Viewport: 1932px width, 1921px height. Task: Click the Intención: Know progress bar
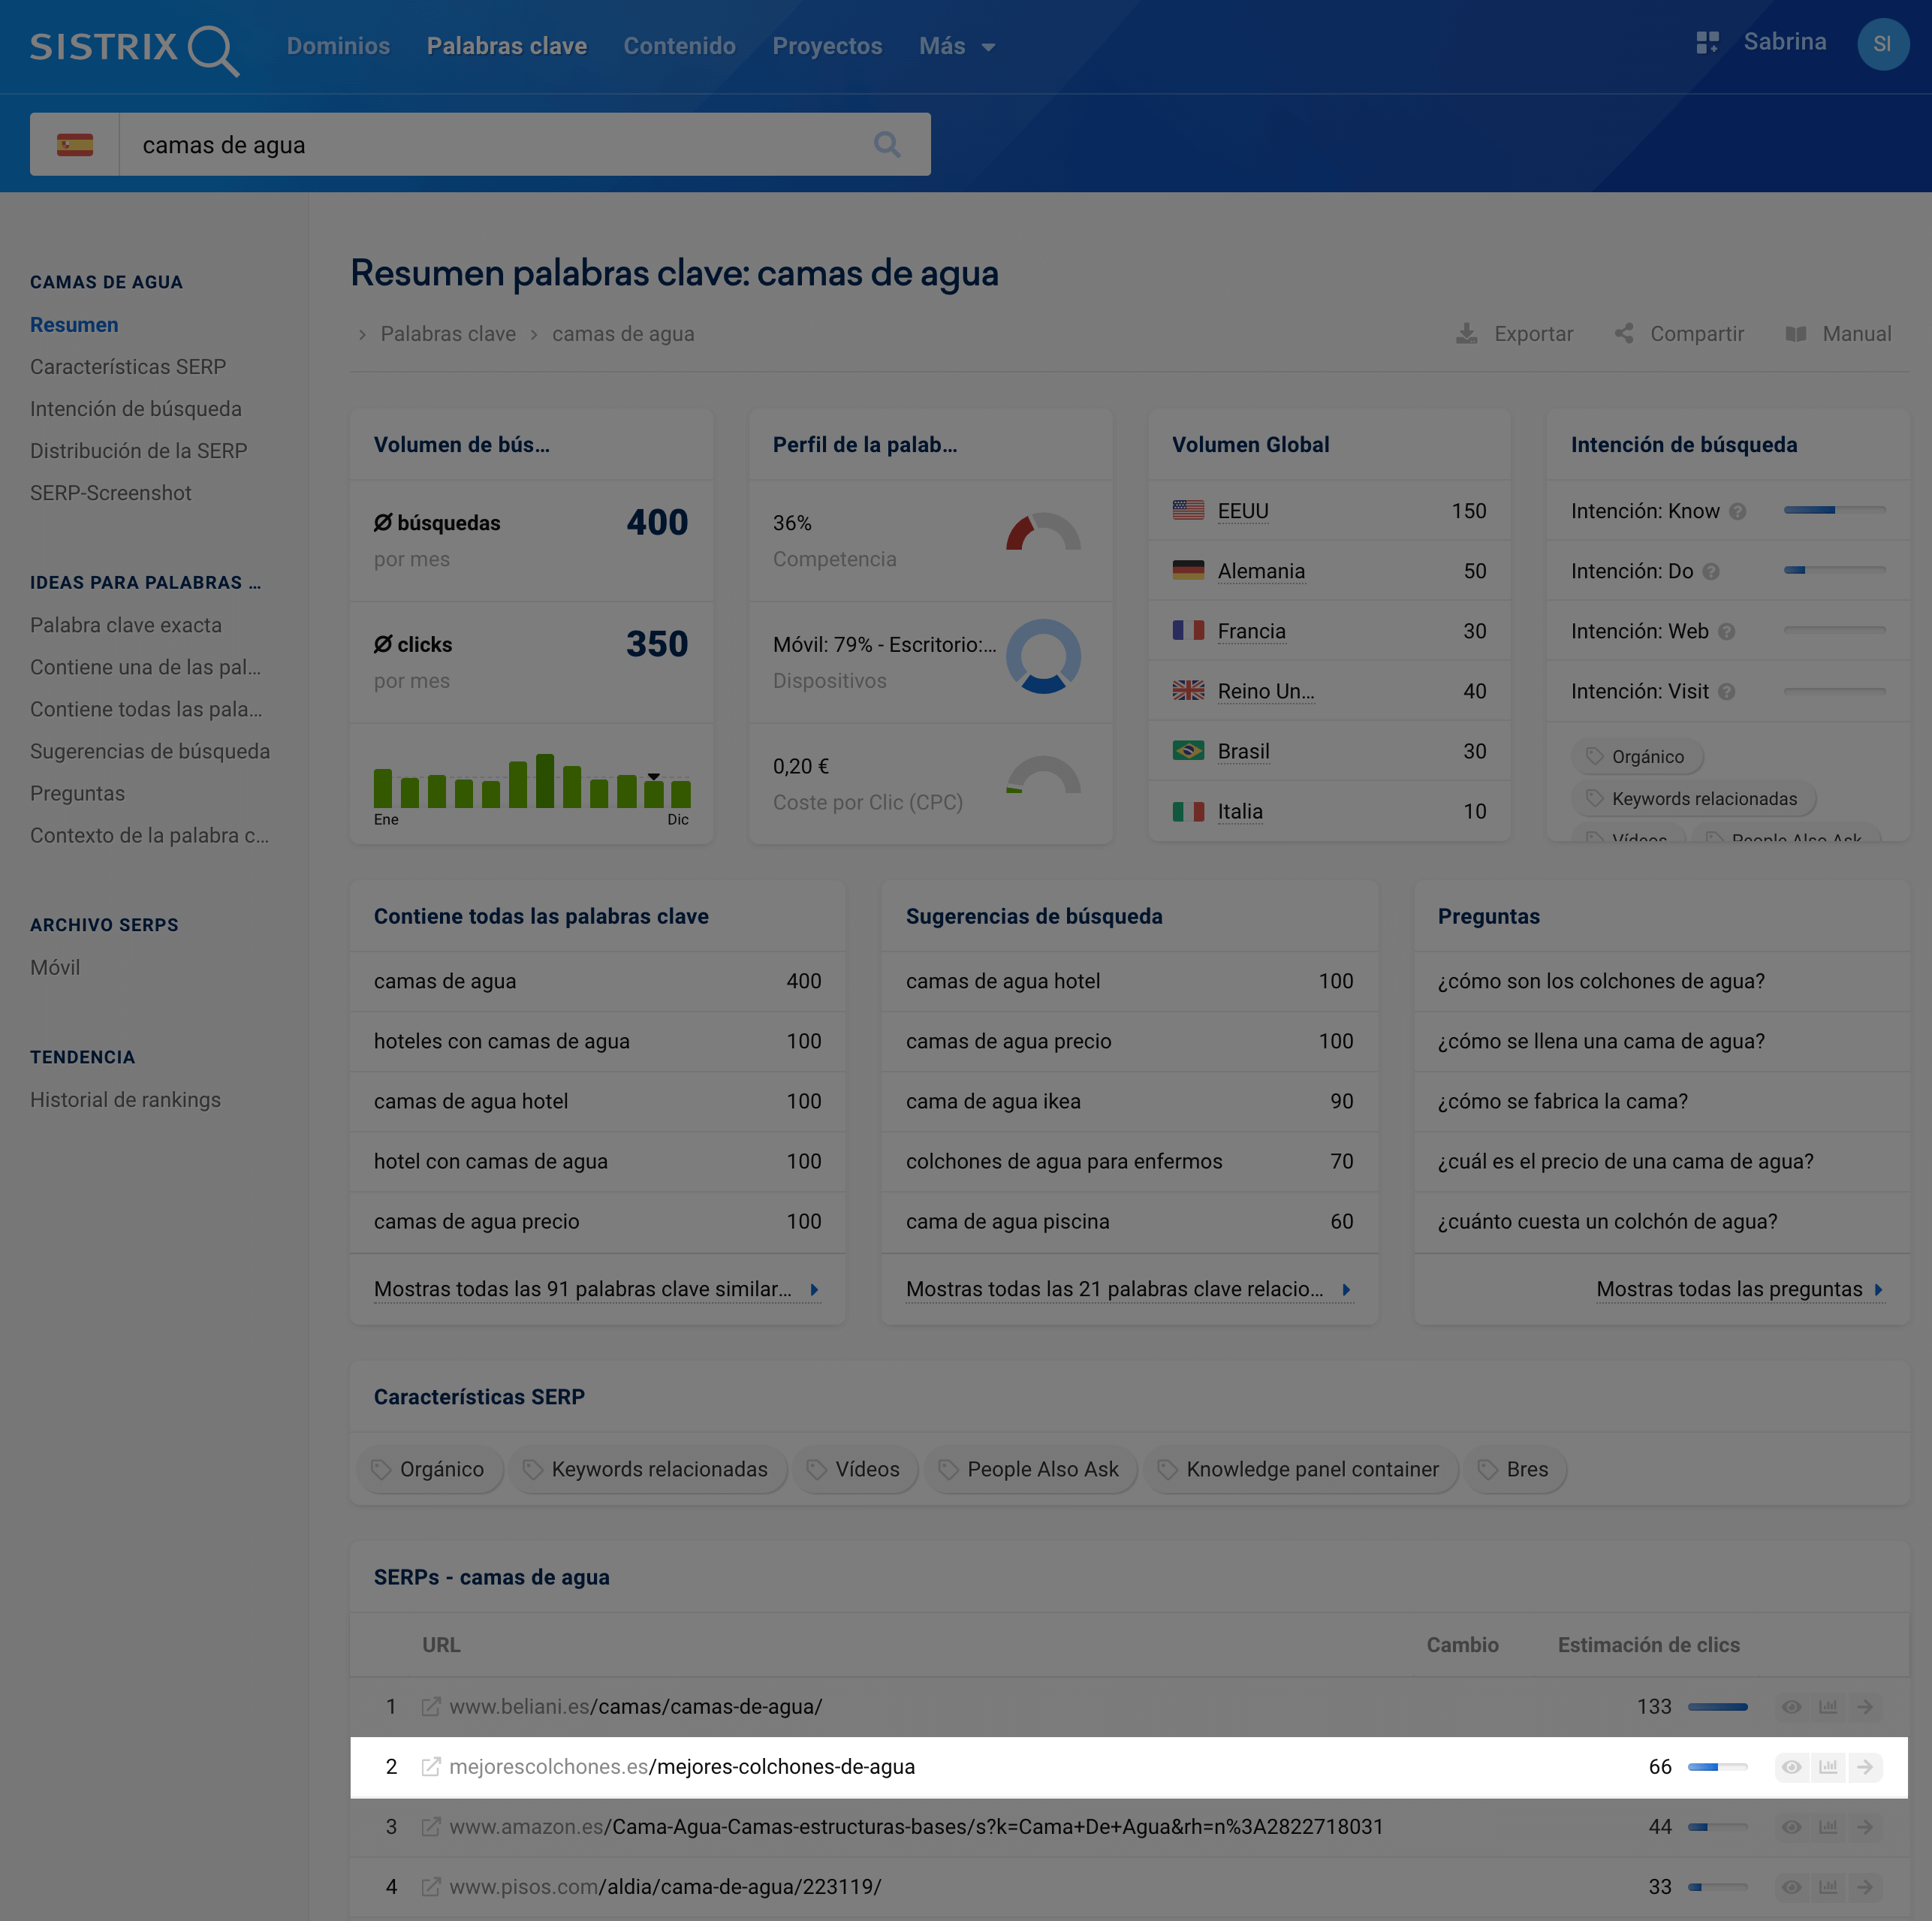1834,511
